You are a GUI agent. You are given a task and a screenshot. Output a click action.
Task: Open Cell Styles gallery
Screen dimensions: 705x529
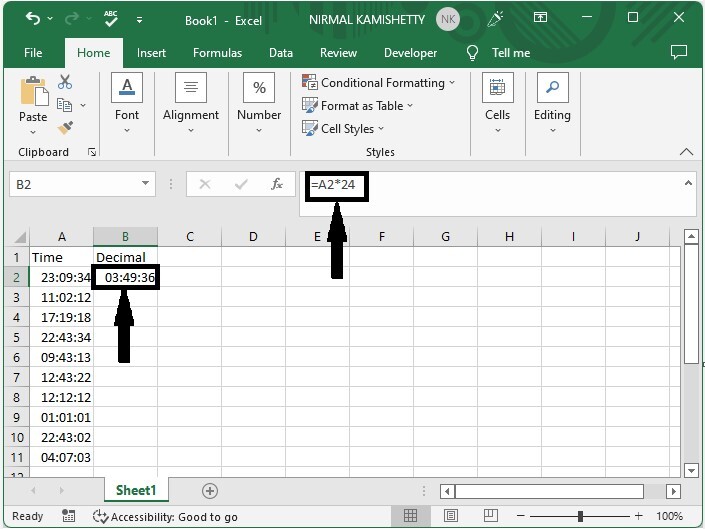click(343, 129)
